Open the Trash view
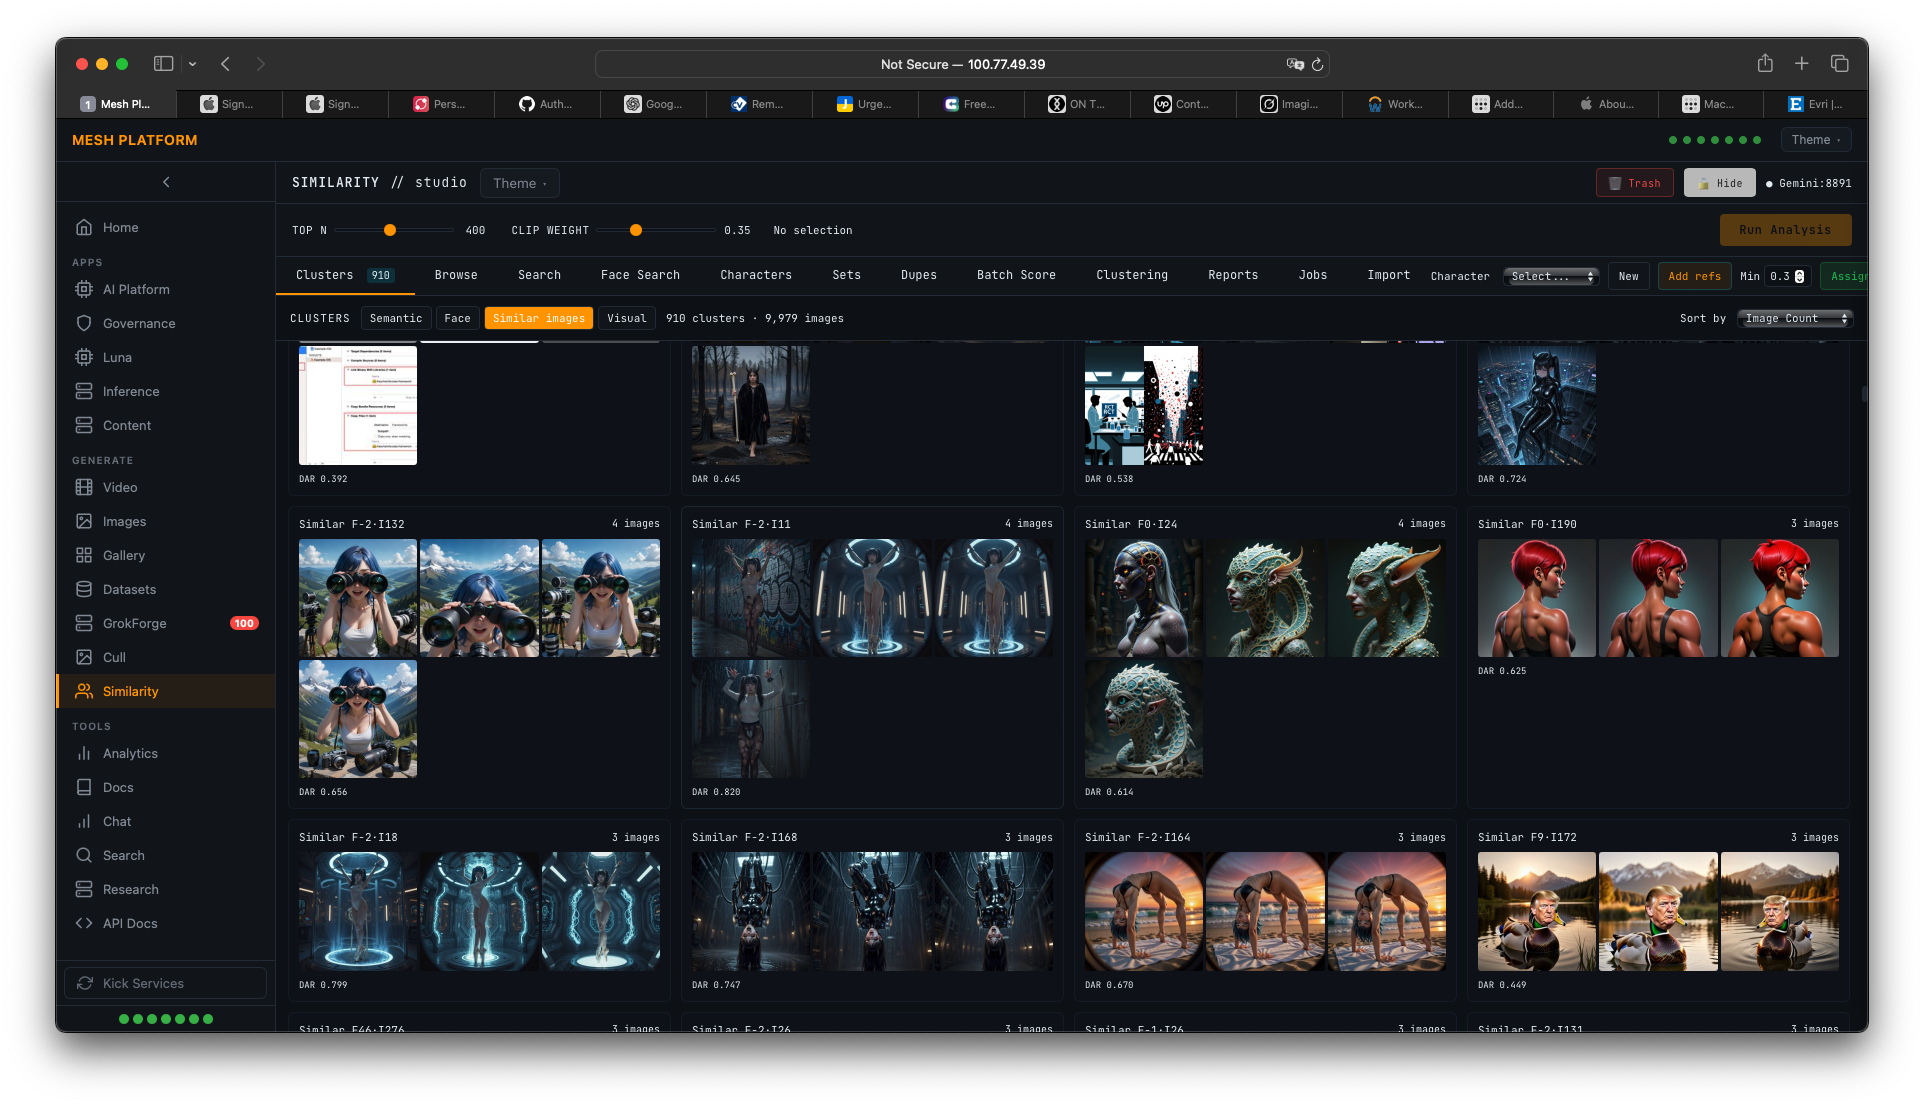 (x=1634, y=183)
